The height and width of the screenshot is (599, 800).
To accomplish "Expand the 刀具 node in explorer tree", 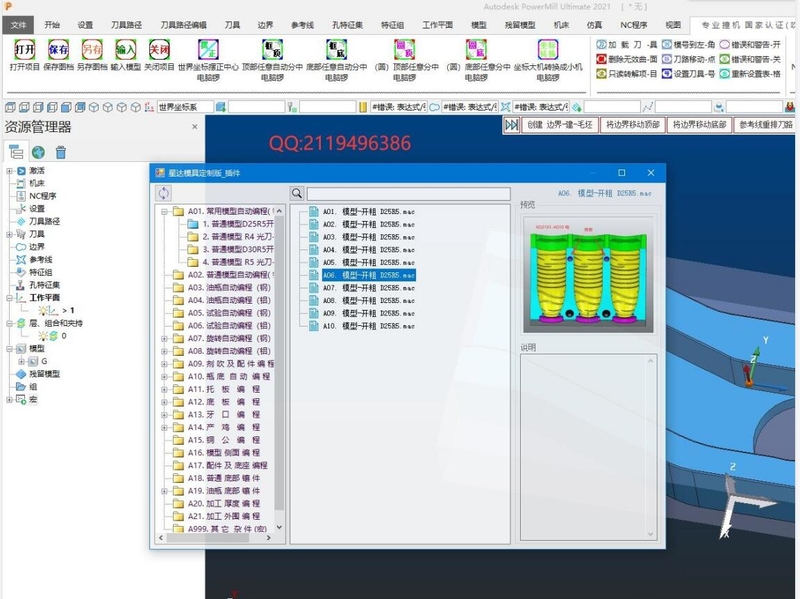I will click(x=9, y=233).
